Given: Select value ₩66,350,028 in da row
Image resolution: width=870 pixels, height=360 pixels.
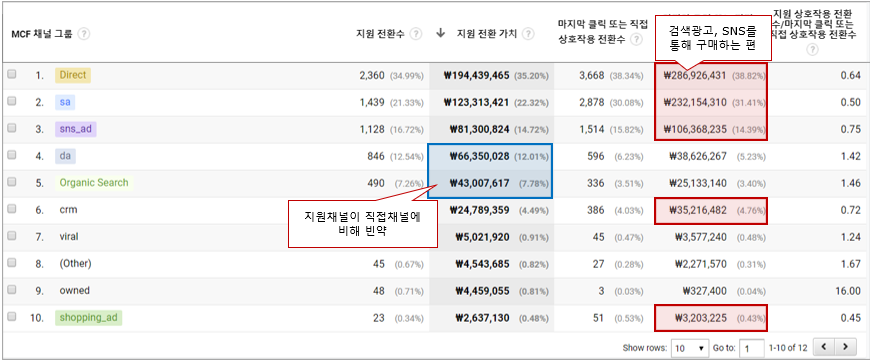Looking at the screenshot, I should click(479, 156).
